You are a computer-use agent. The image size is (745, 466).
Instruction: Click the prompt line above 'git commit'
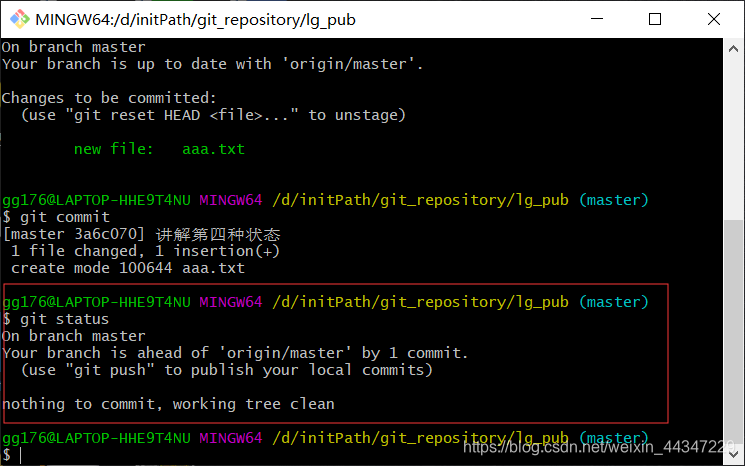click(325, 200)
